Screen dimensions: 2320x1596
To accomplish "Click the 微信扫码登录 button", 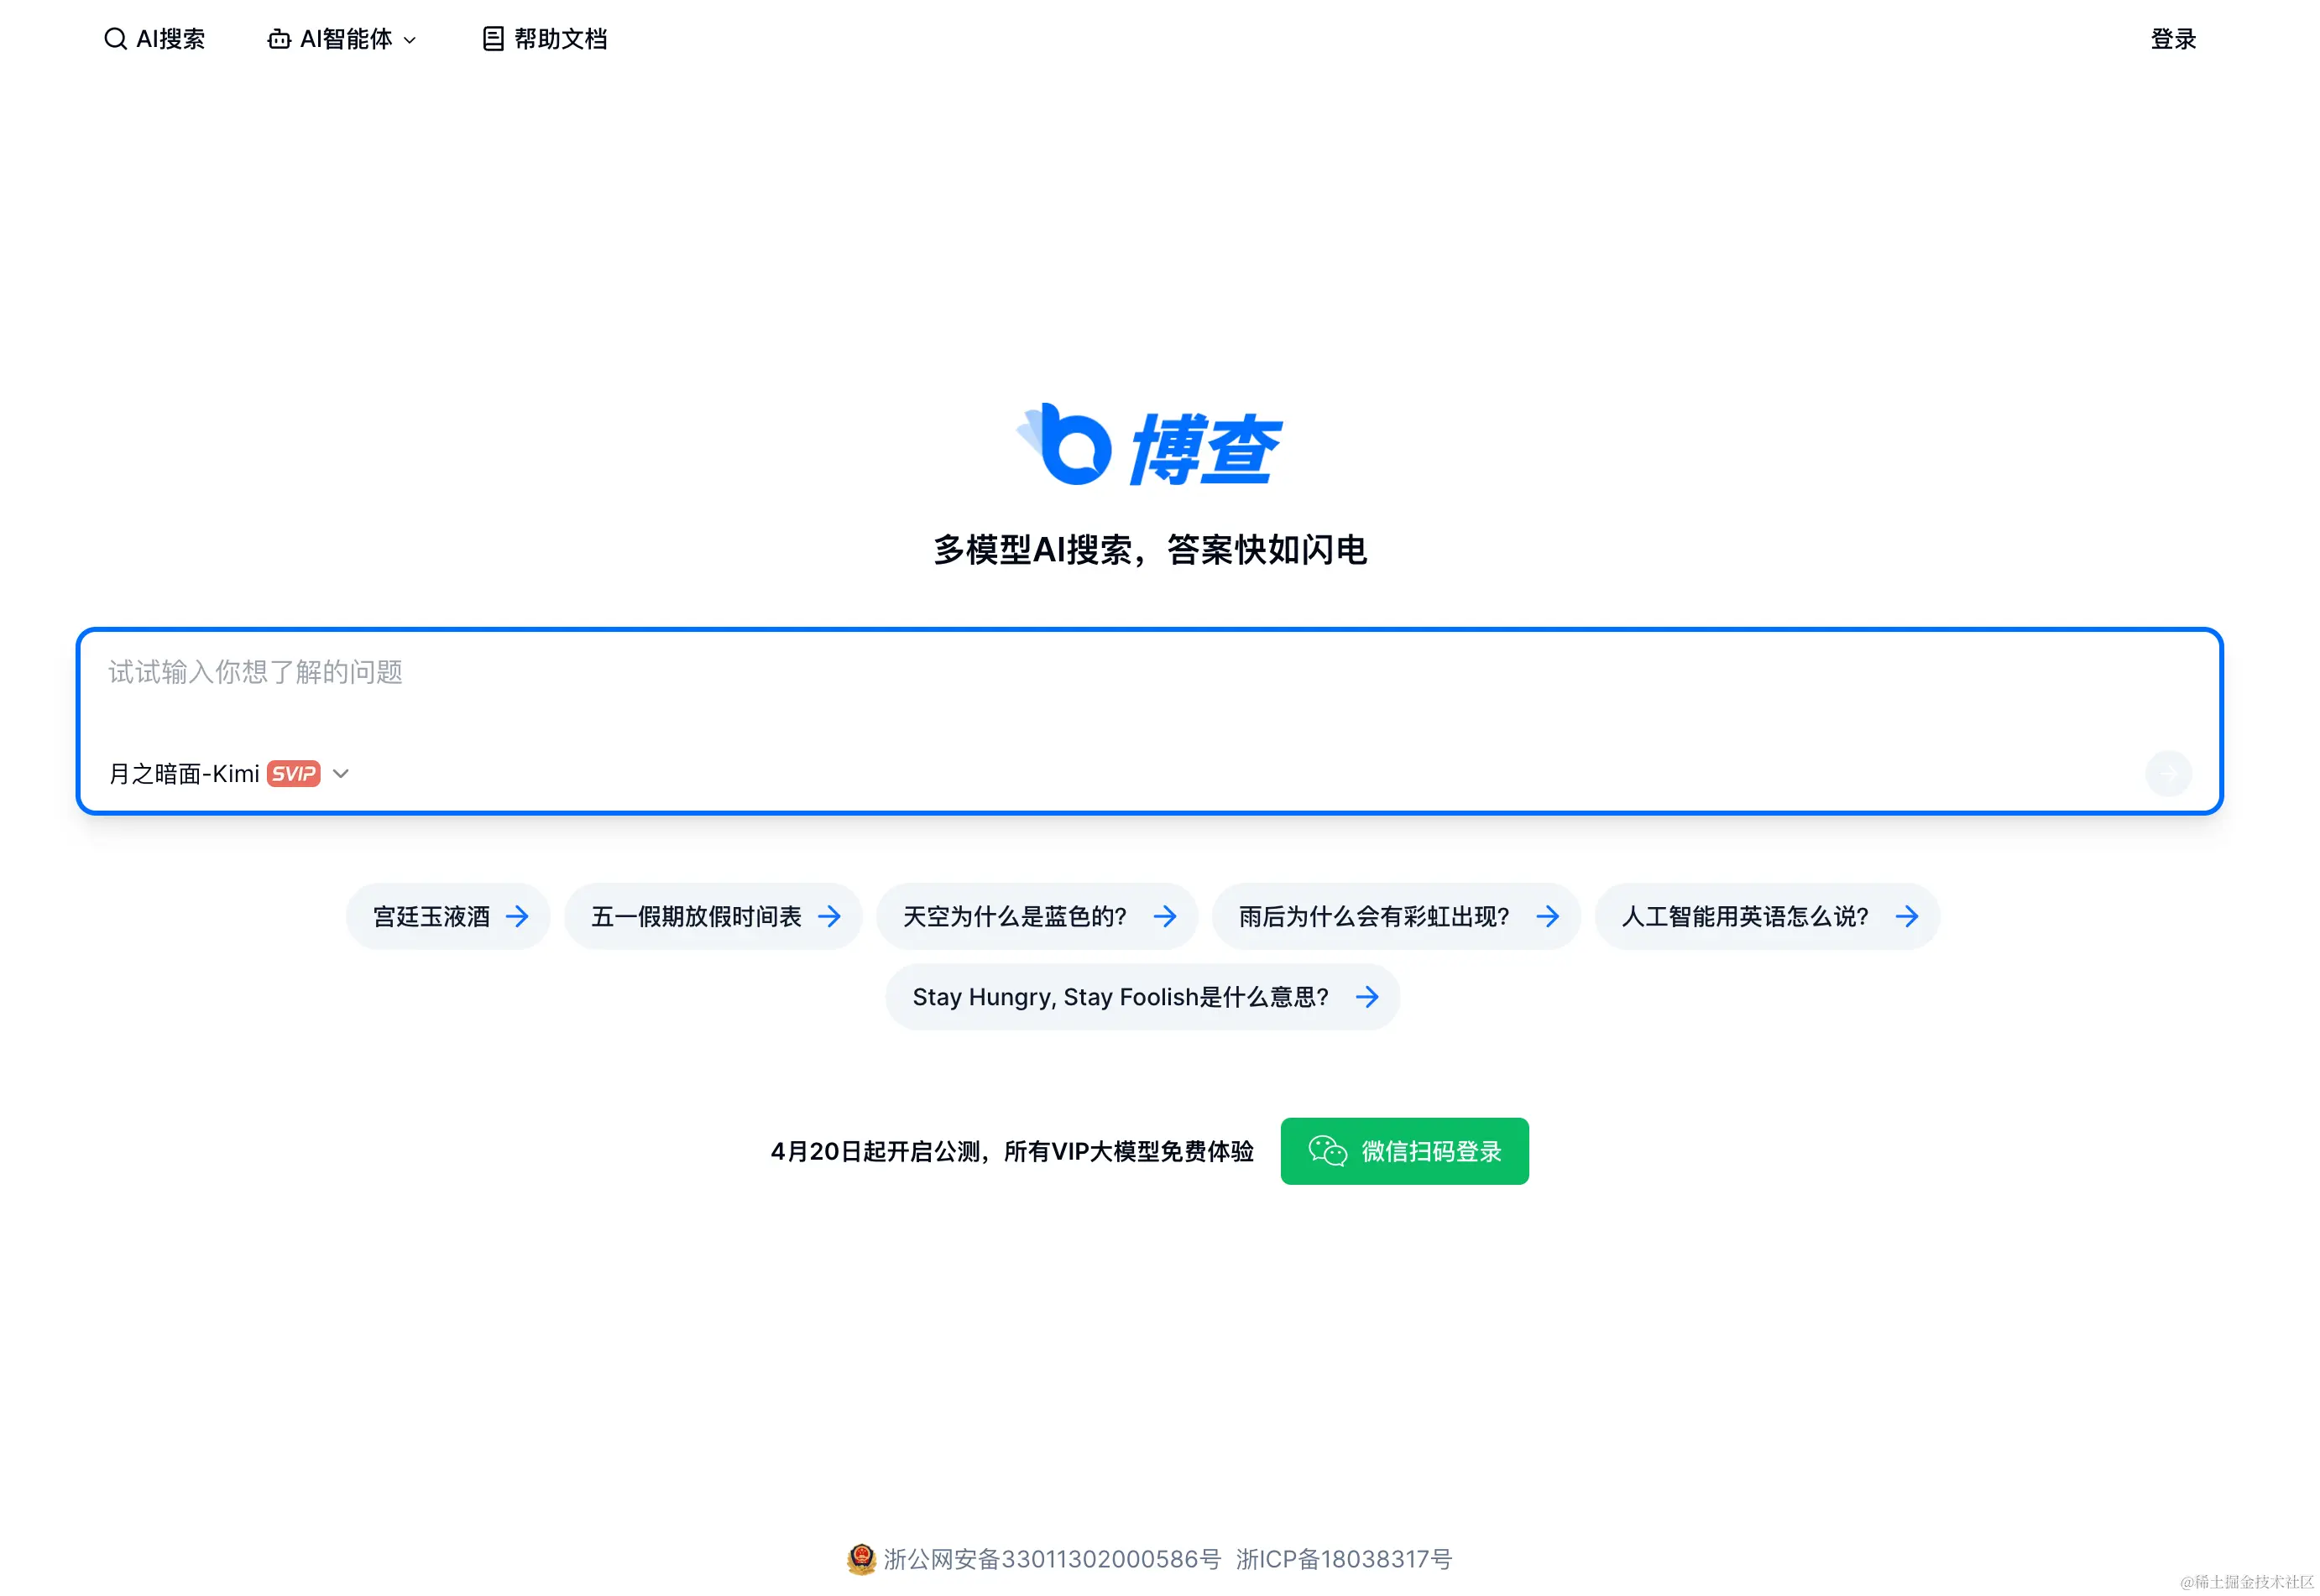I will coord(1403,1151).
